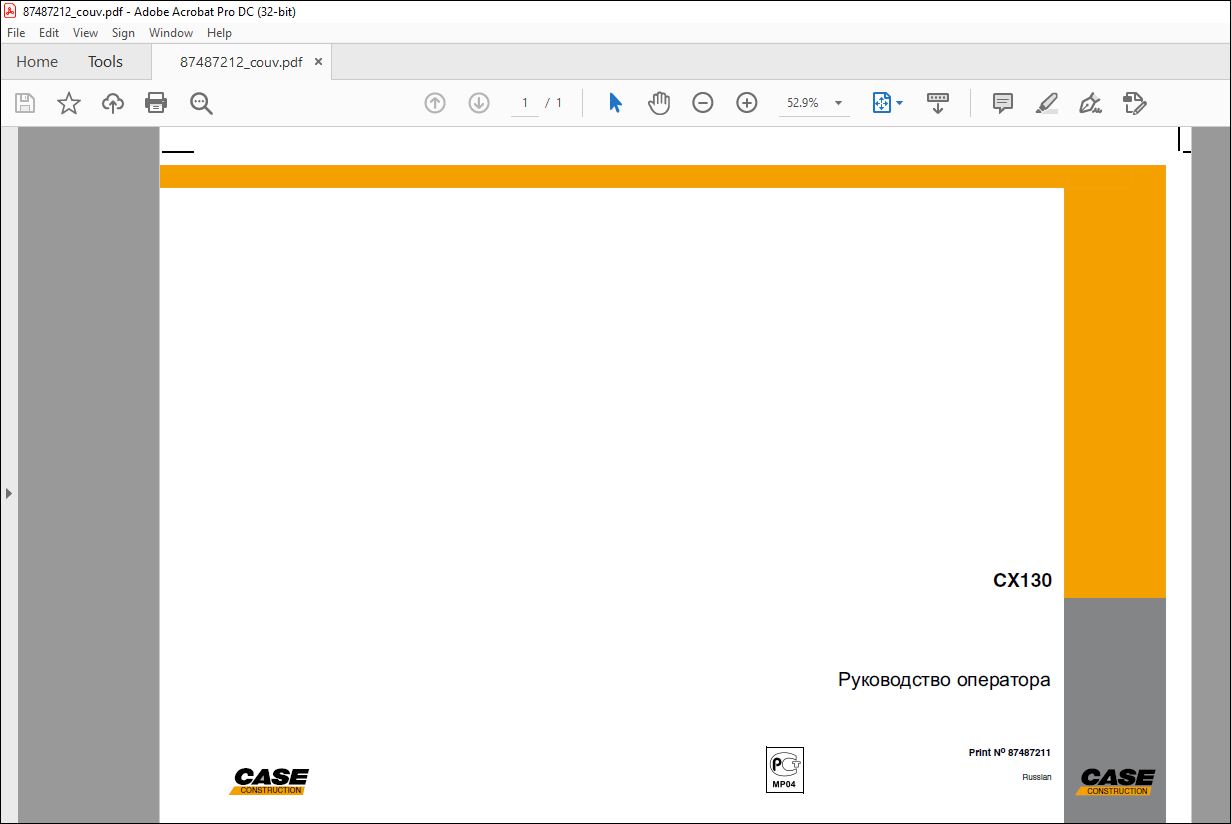Image resolution: width=1231 pixels, height=824 pixels.
Task: Click the right CASE Construction logo
Action: pyautogui.click(x=1115, y=781)
